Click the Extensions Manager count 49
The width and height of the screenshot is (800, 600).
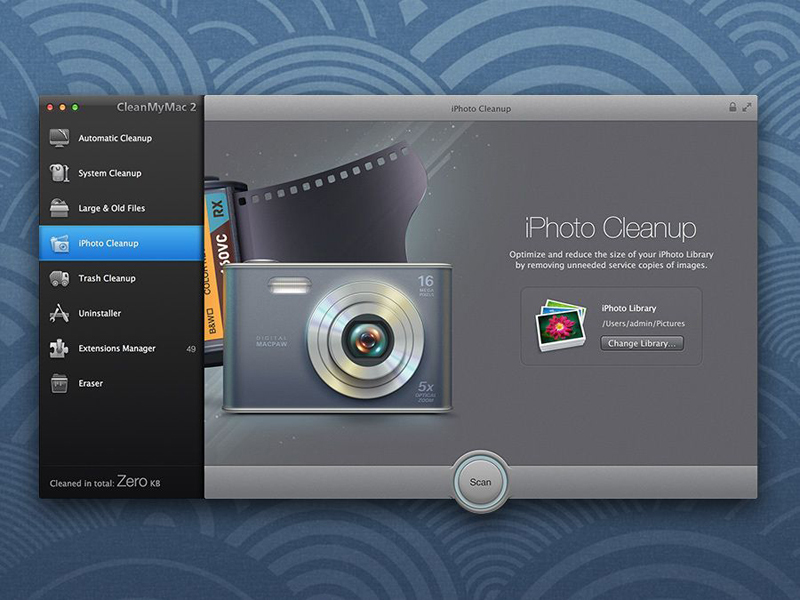click(191, 349)
